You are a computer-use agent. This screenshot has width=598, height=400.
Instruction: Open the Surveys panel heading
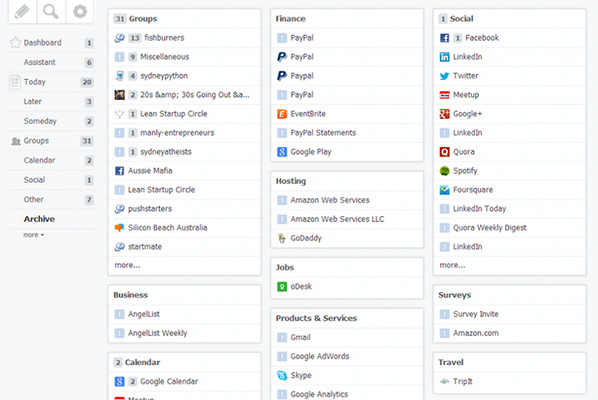click(x=455, y=295)
